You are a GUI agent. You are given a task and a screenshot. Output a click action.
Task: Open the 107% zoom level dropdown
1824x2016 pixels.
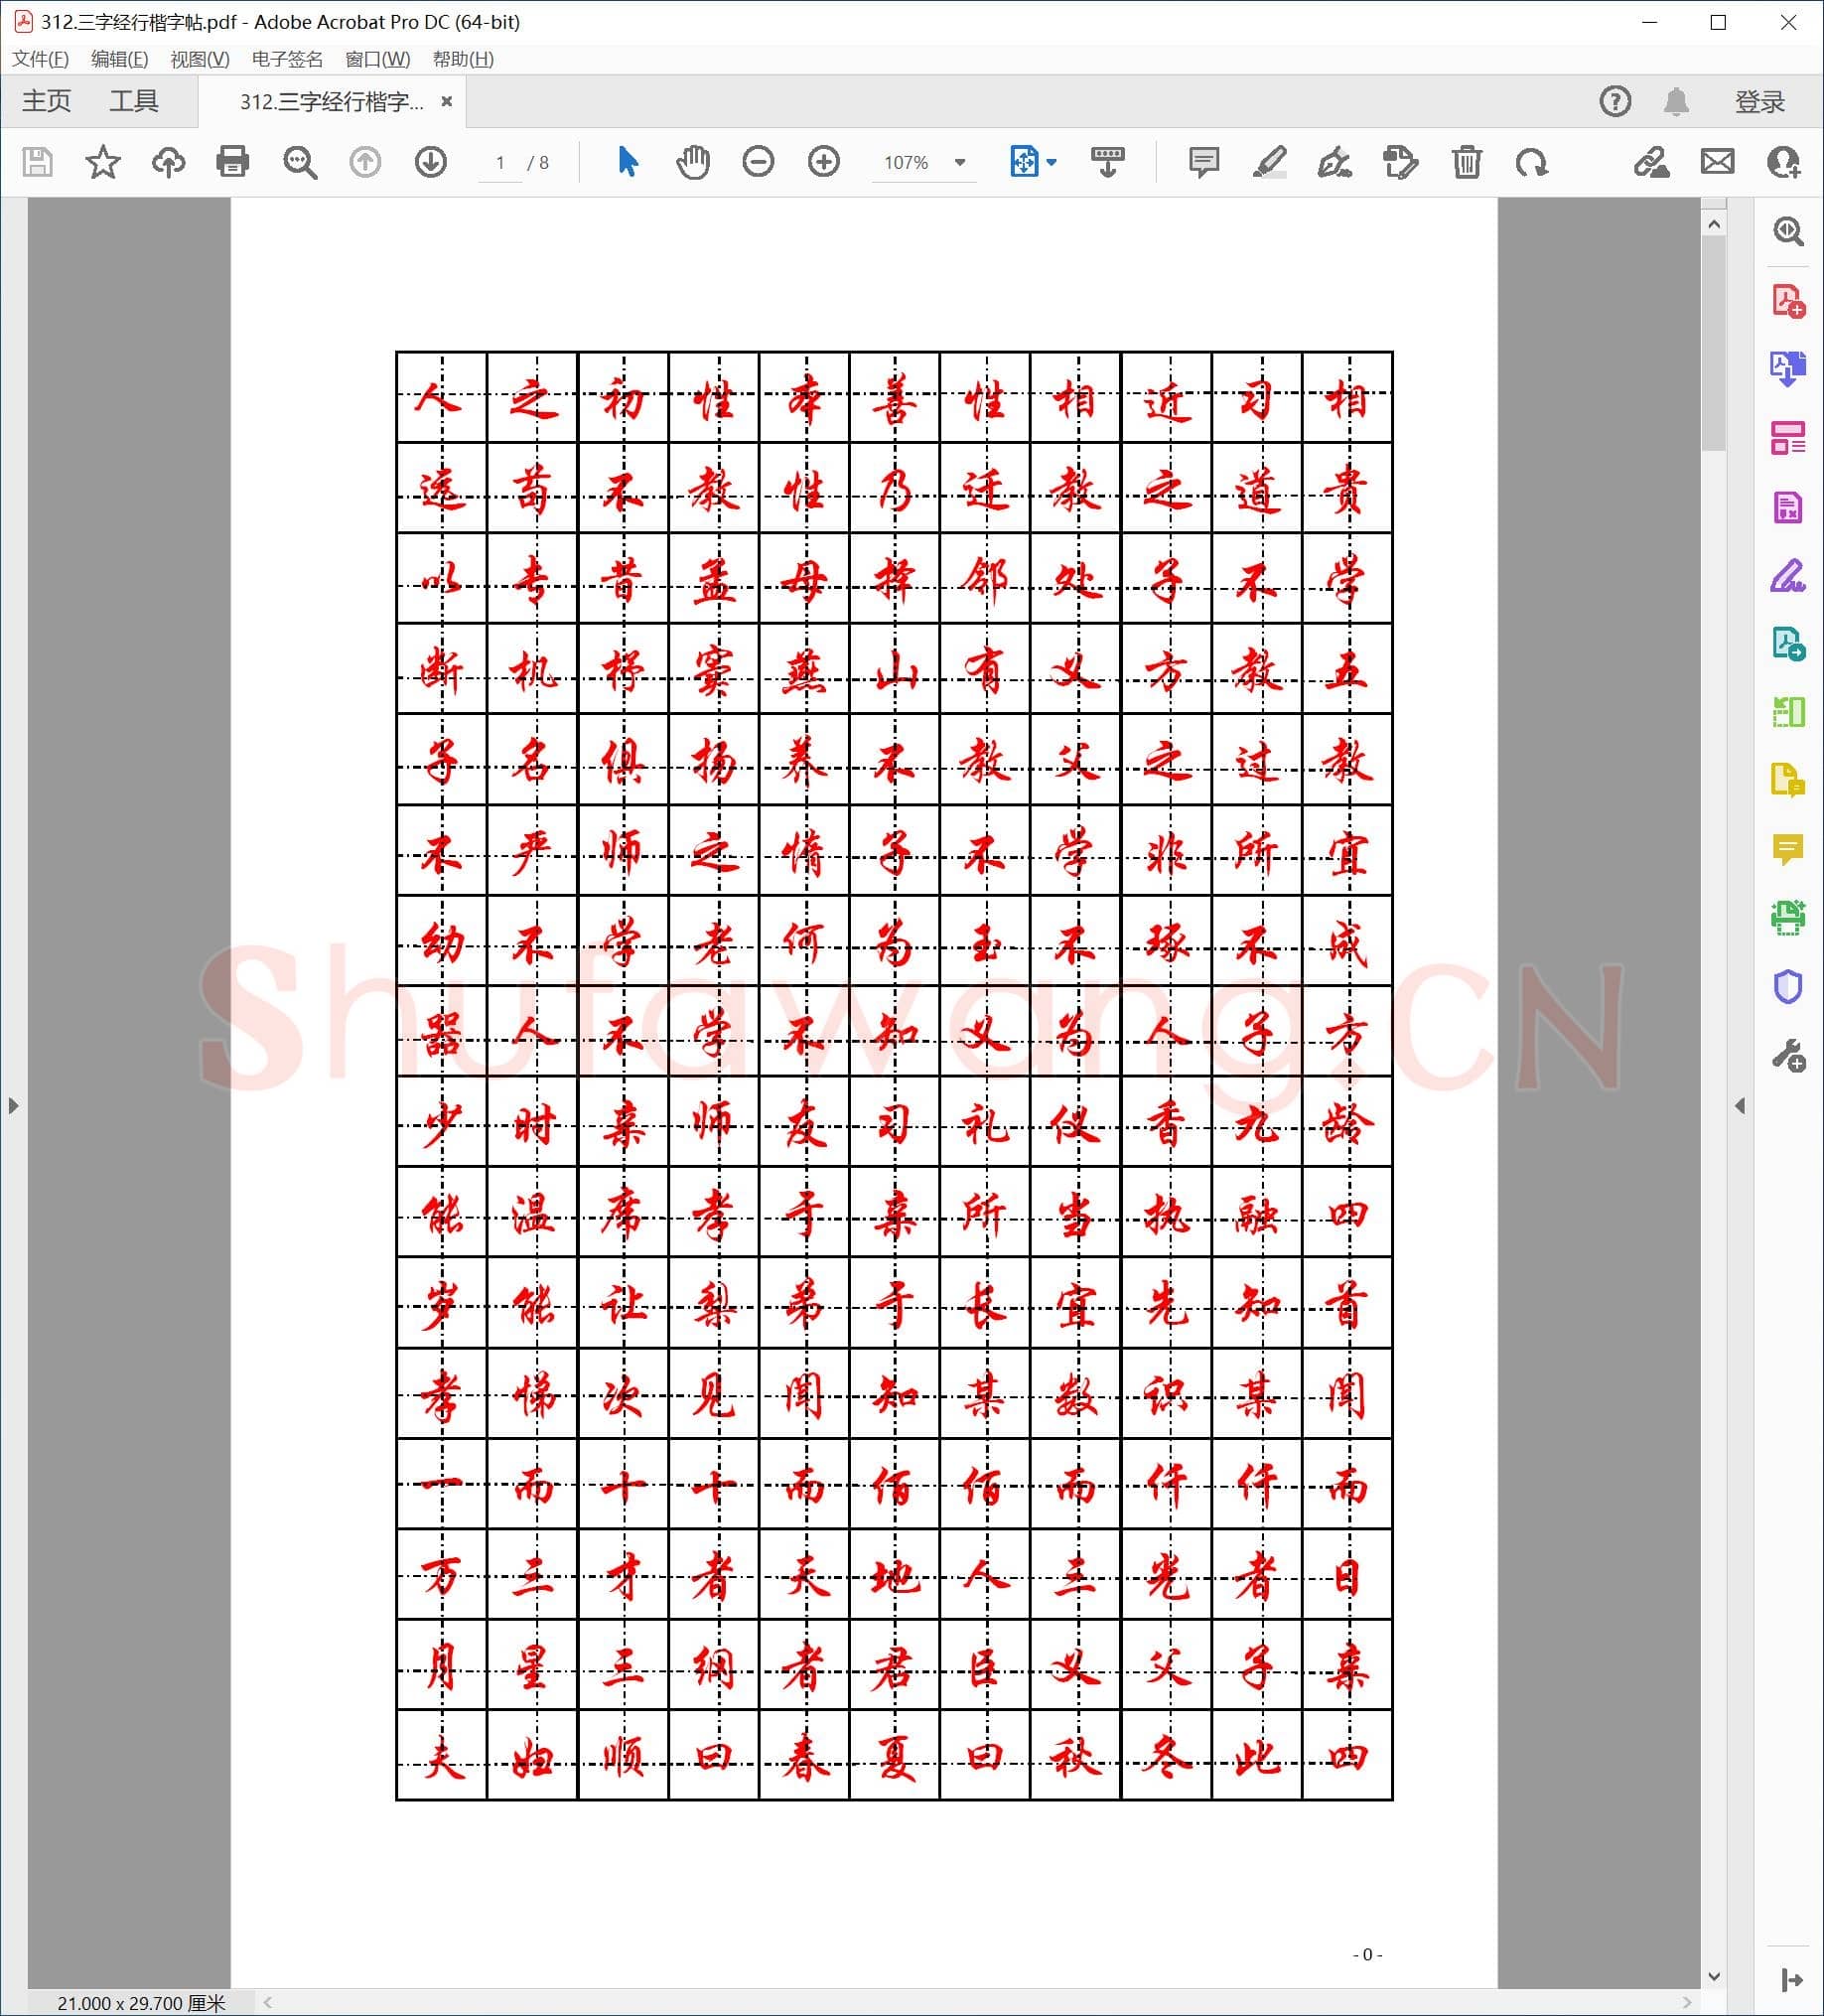tap(960, 162)
